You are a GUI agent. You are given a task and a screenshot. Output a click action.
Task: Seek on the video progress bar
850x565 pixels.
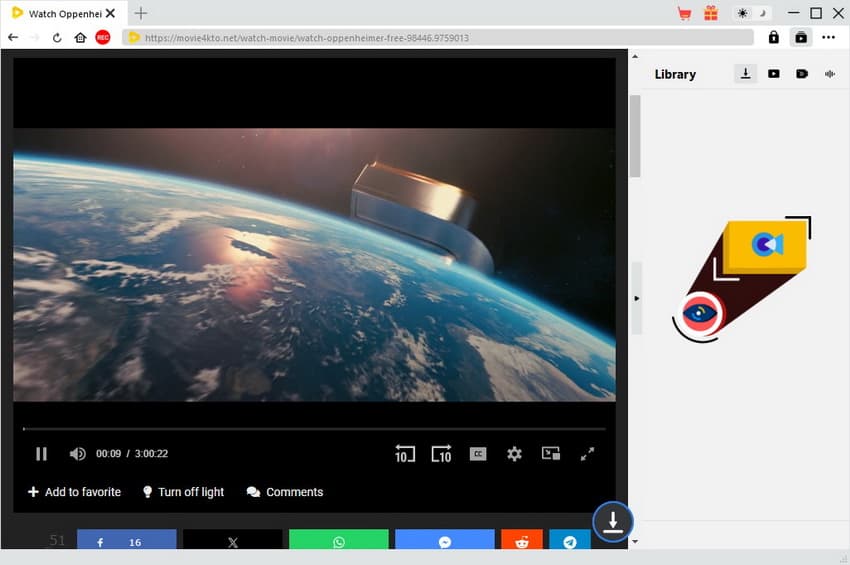314,429
